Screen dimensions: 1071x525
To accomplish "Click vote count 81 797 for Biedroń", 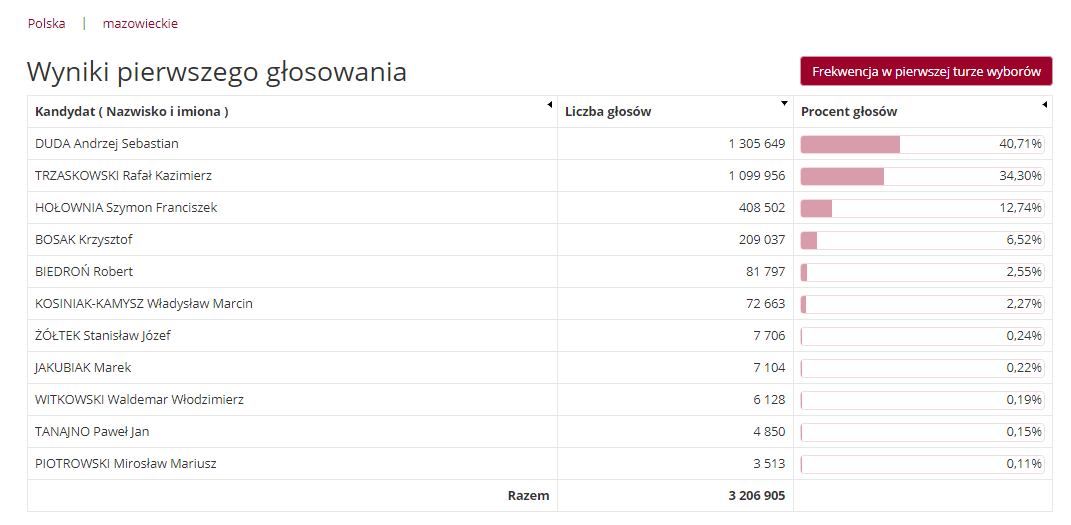I will pos(765,272).
